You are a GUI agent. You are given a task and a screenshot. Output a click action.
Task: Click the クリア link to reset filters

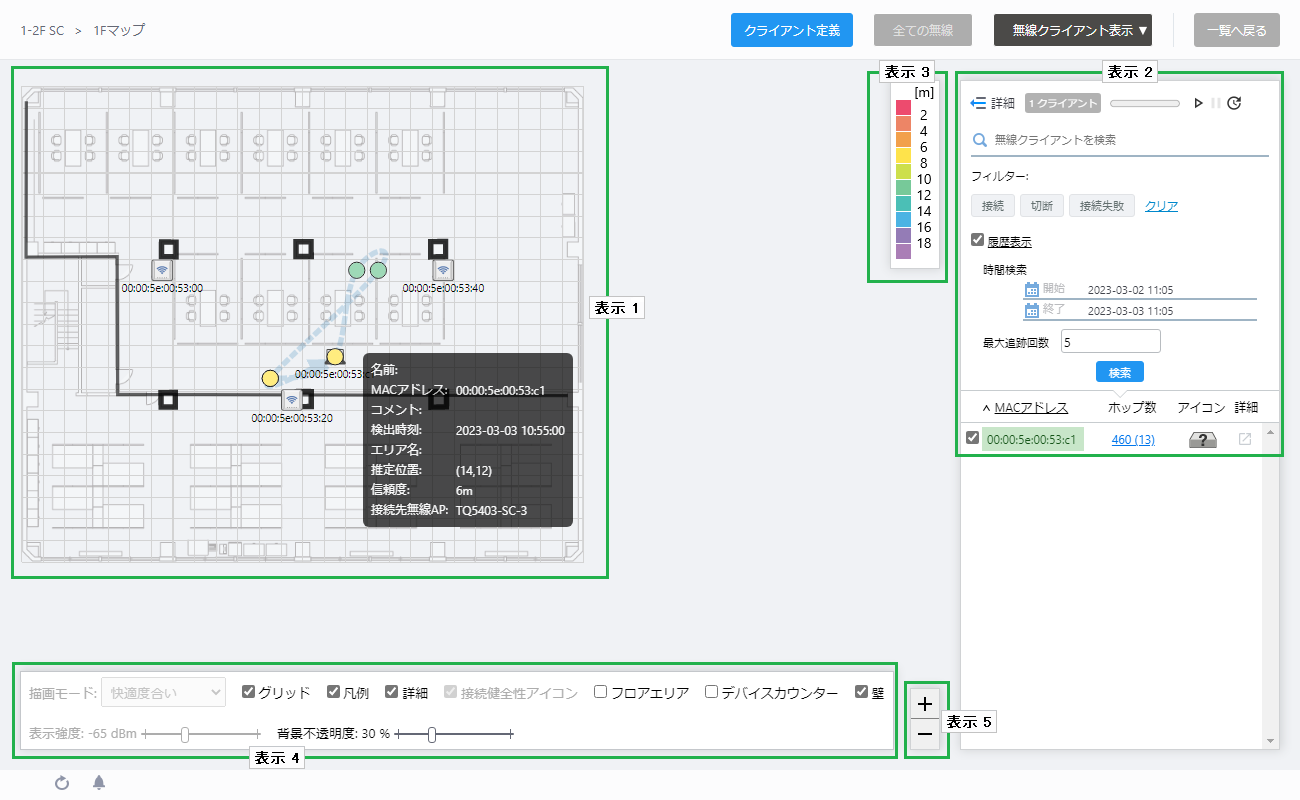[x=1161, y=206]
